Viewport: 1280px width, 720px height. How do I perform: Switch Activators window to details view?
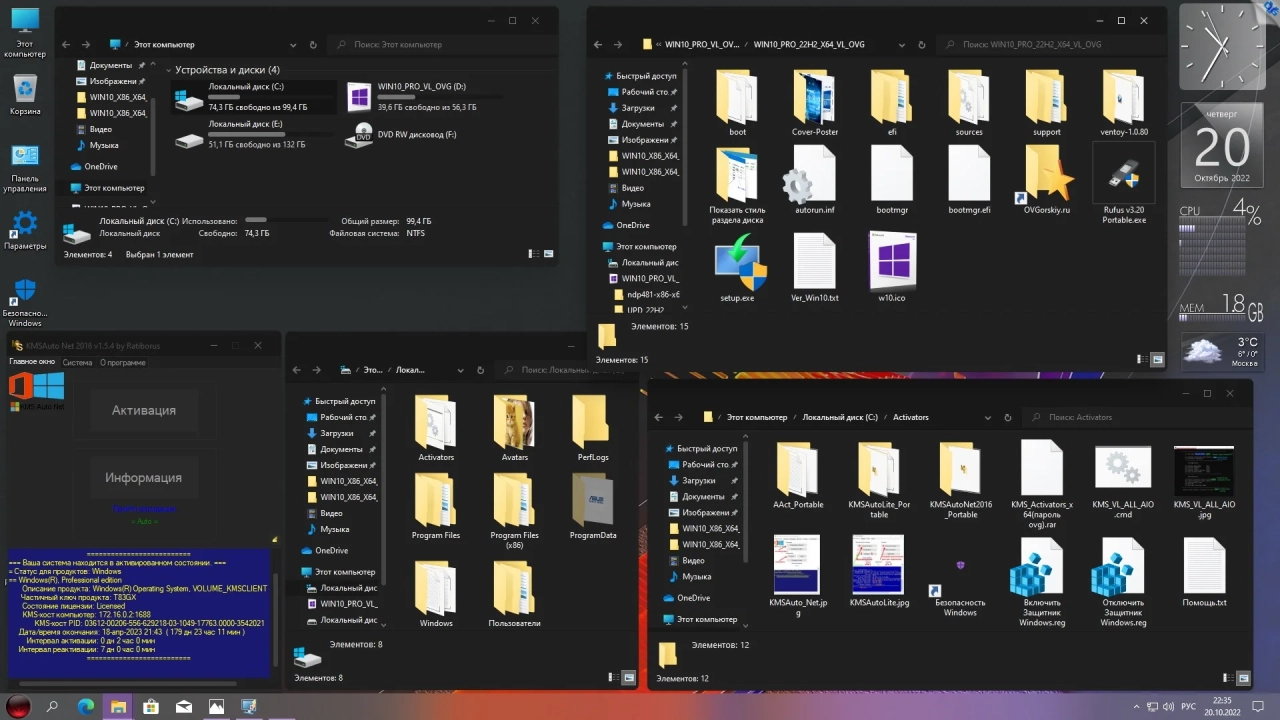(1227, 678)
